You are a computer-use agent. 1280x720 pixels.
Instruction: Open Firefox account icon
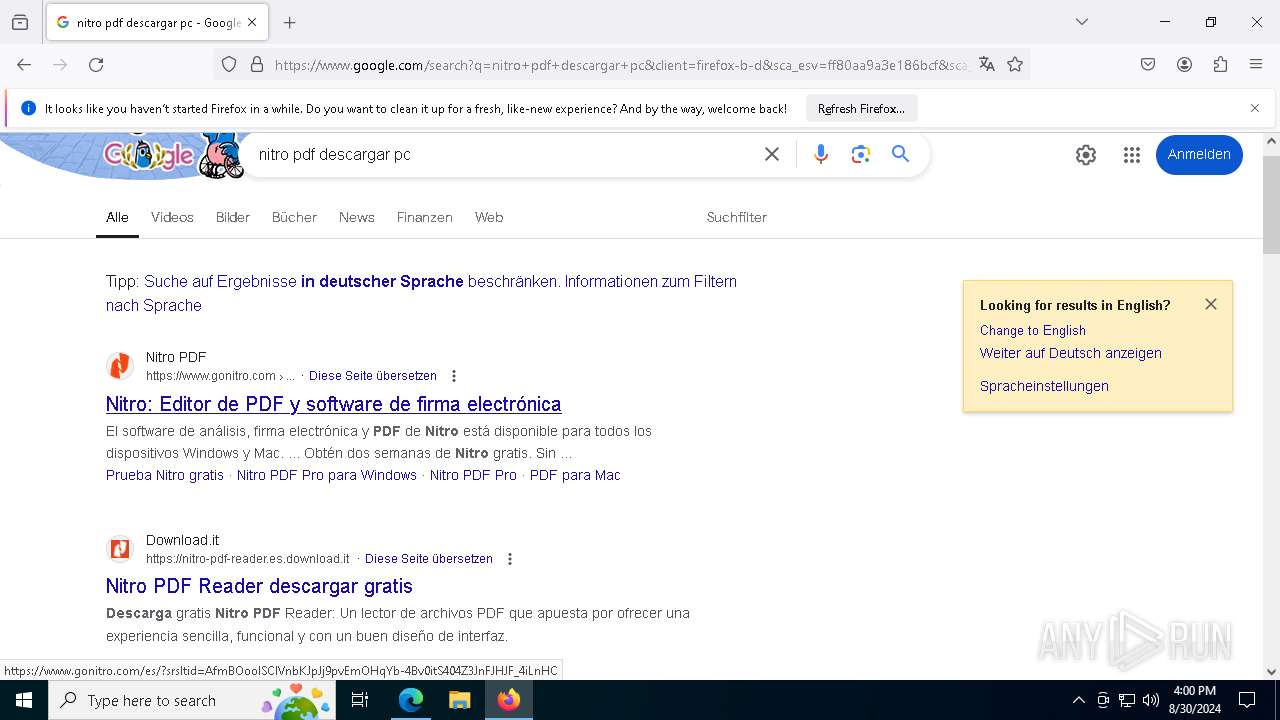pos(1184,65)
